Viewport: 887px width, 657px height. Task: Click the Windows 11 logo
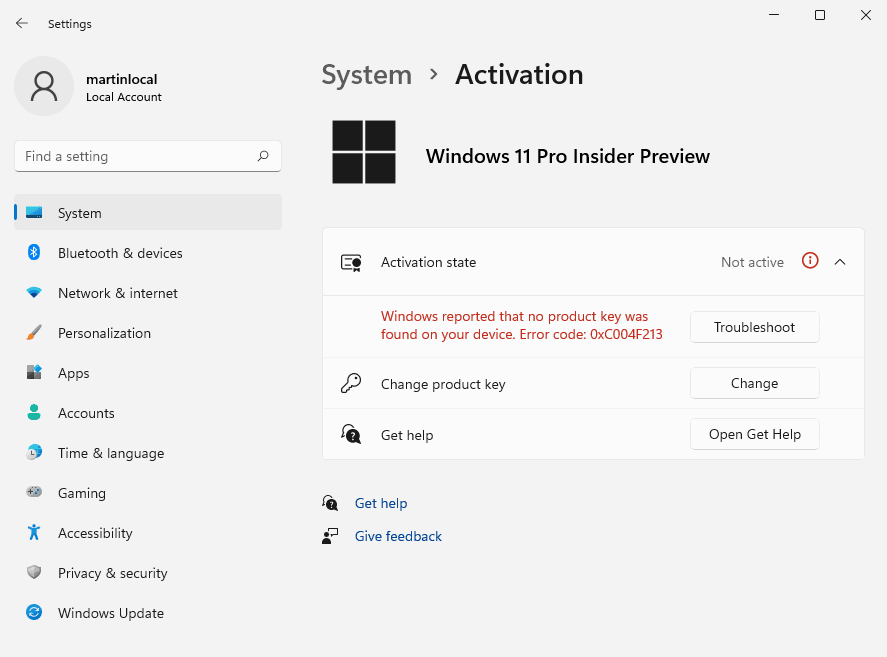point(364,152)
